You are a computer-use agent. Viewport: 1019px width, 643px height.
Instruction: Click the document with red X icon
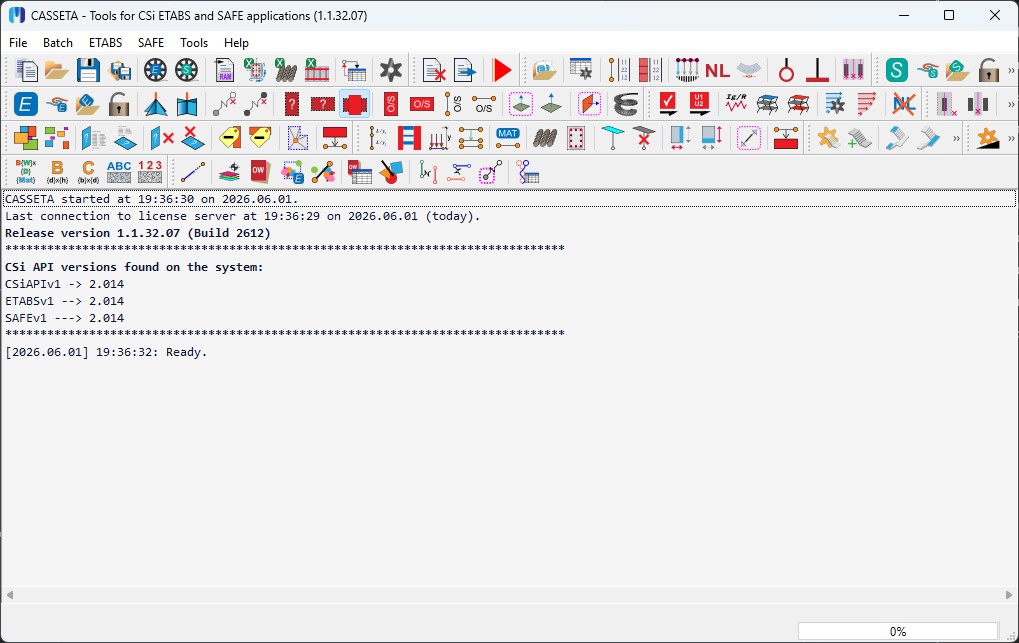(x=433, y=70)
